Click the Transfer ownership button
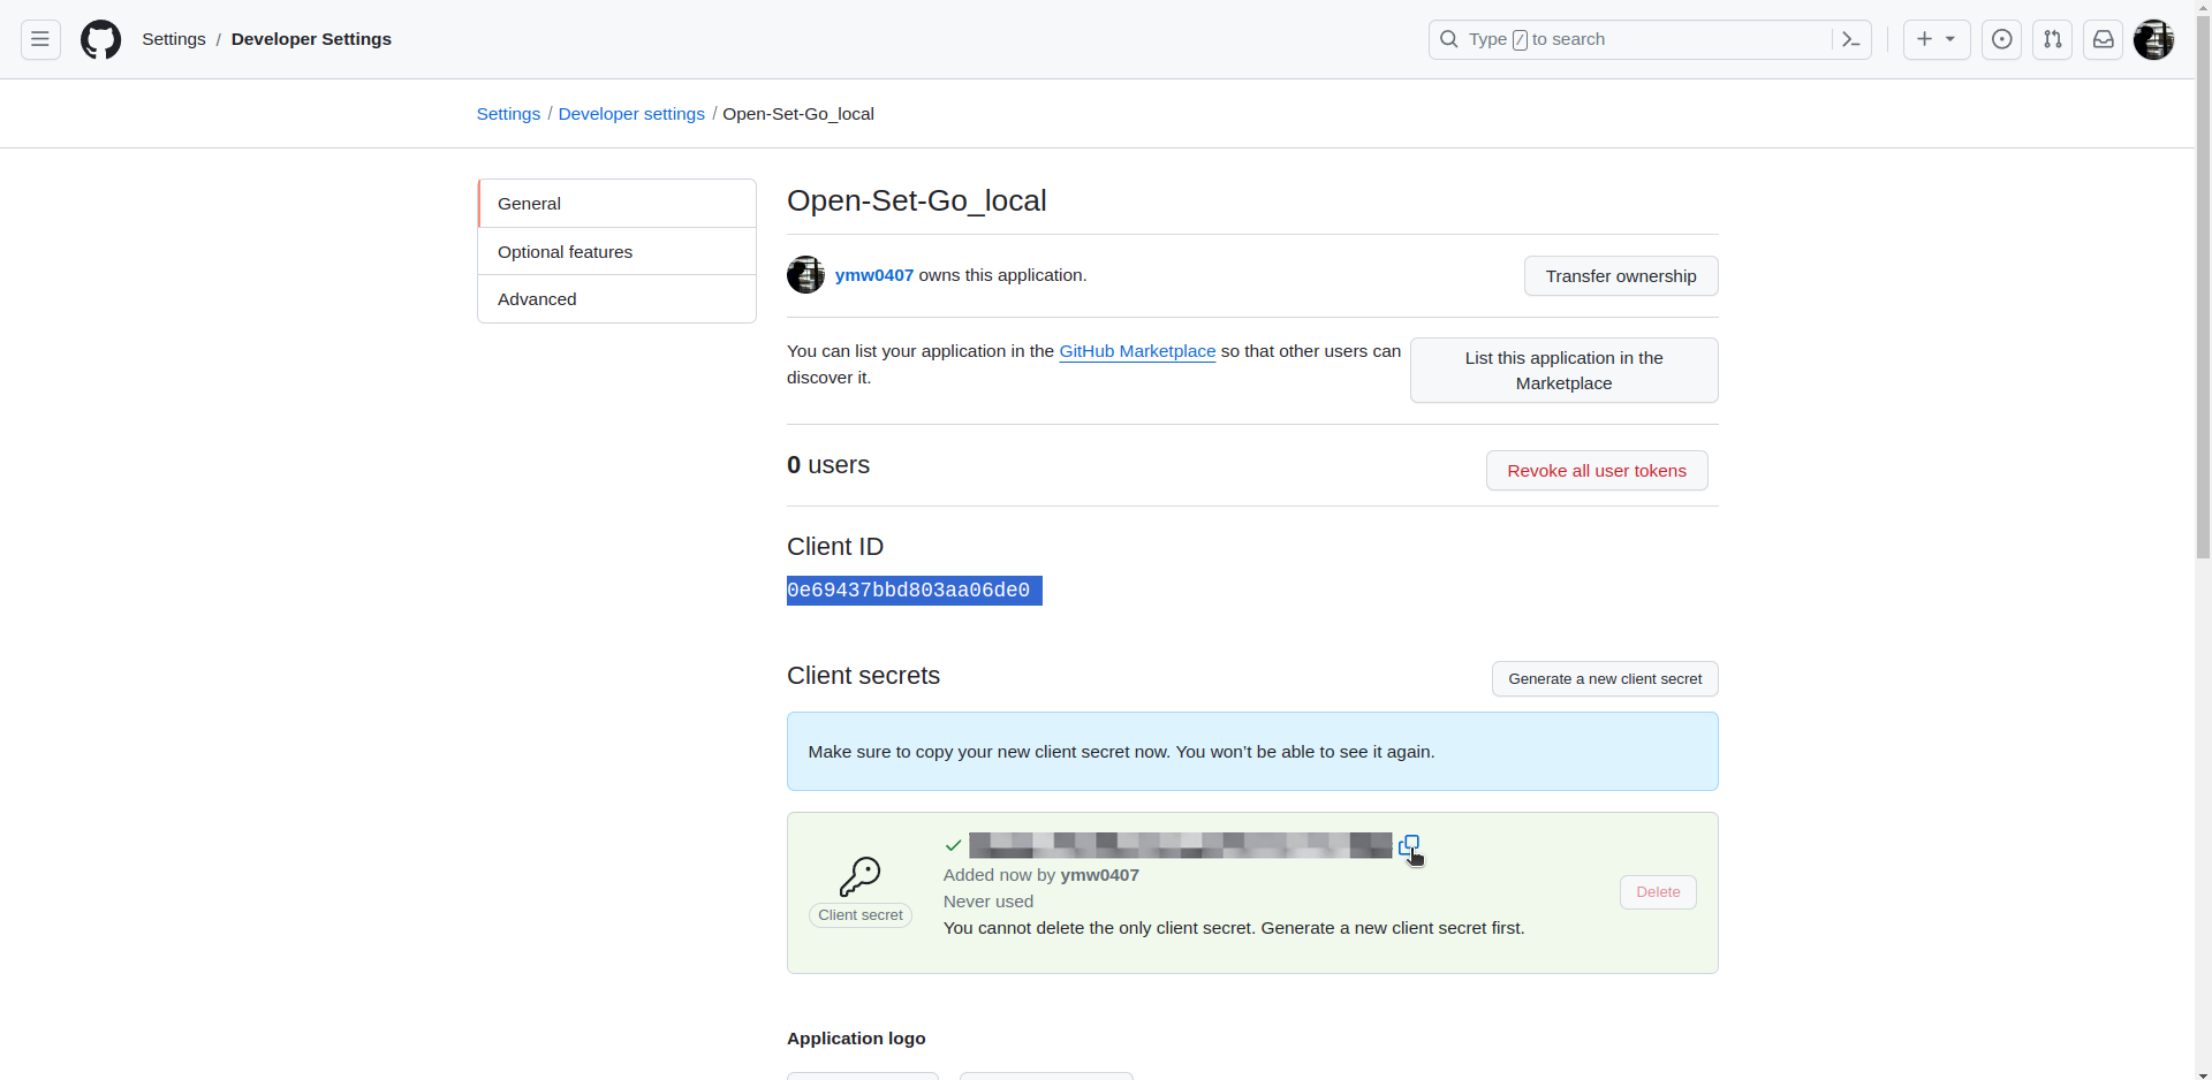The width and height of the screenshot is (2212, 1080). [x=1621, y=275]
